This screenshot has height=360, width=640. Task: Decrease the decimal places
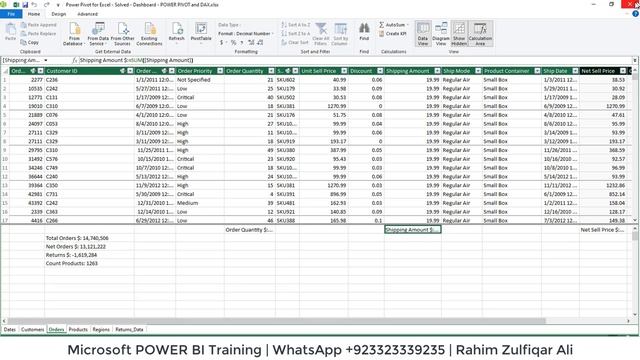tap(260, 42)
